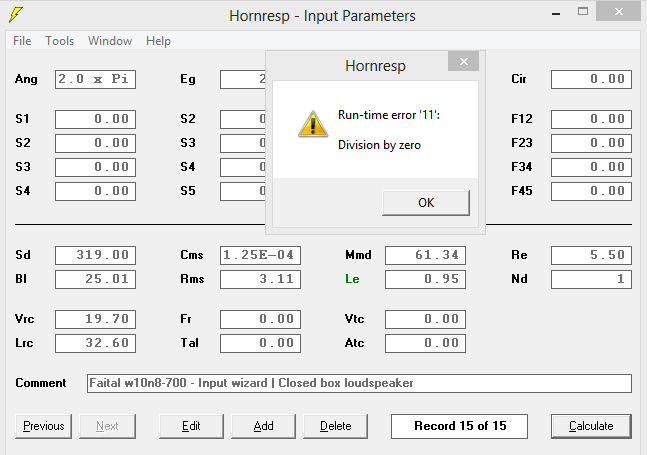This screenshot has height=455, width=647.
Task: Maximize the Hornresp main window
Action: pyautogui.click(x=583, y=12)
